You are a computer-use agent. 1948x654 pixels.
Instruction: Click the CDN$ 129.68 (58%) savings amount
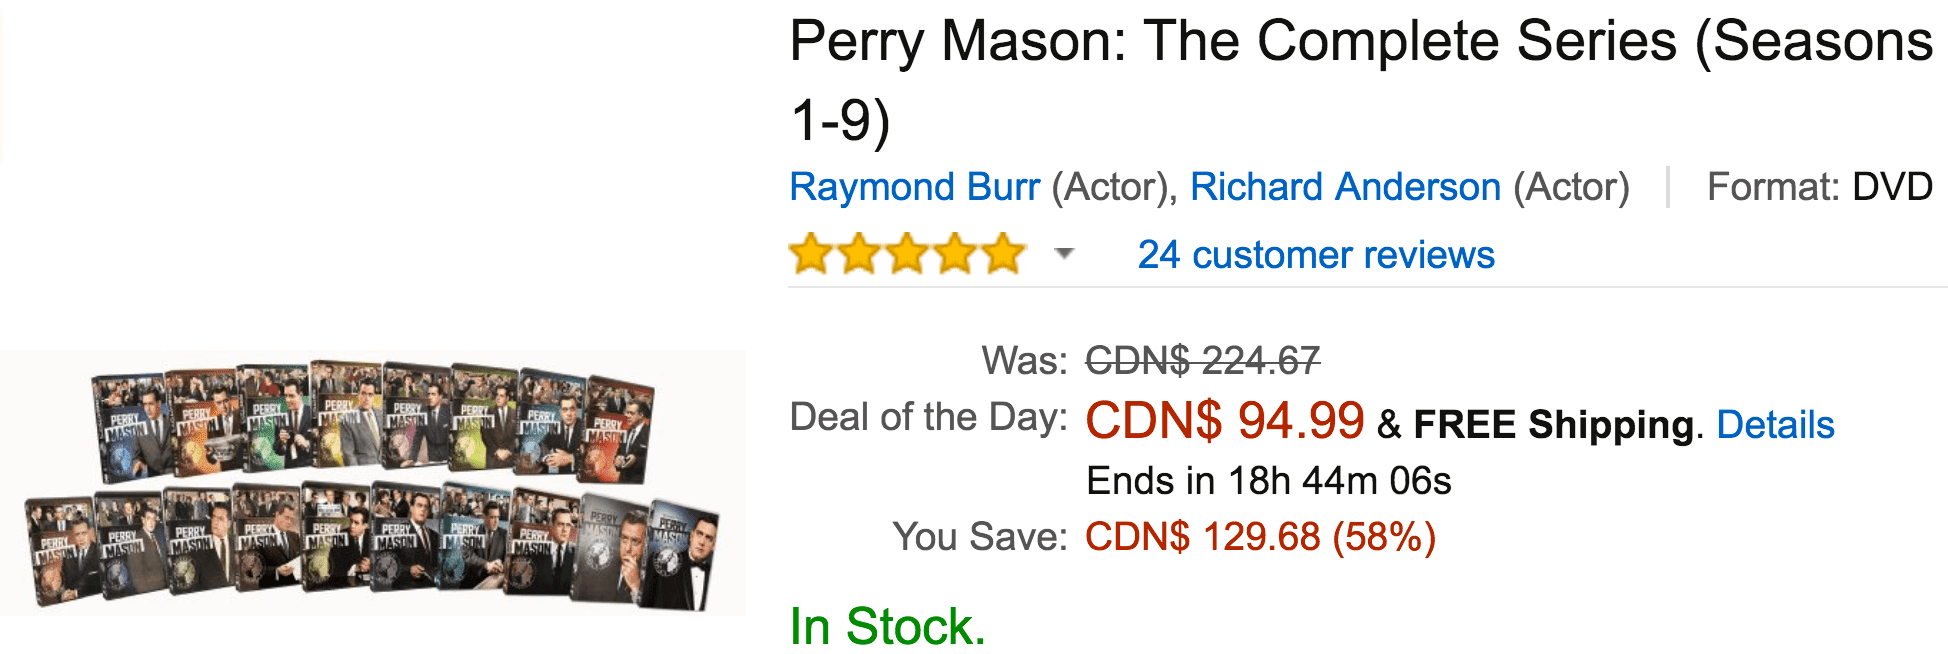point(1260,537)
